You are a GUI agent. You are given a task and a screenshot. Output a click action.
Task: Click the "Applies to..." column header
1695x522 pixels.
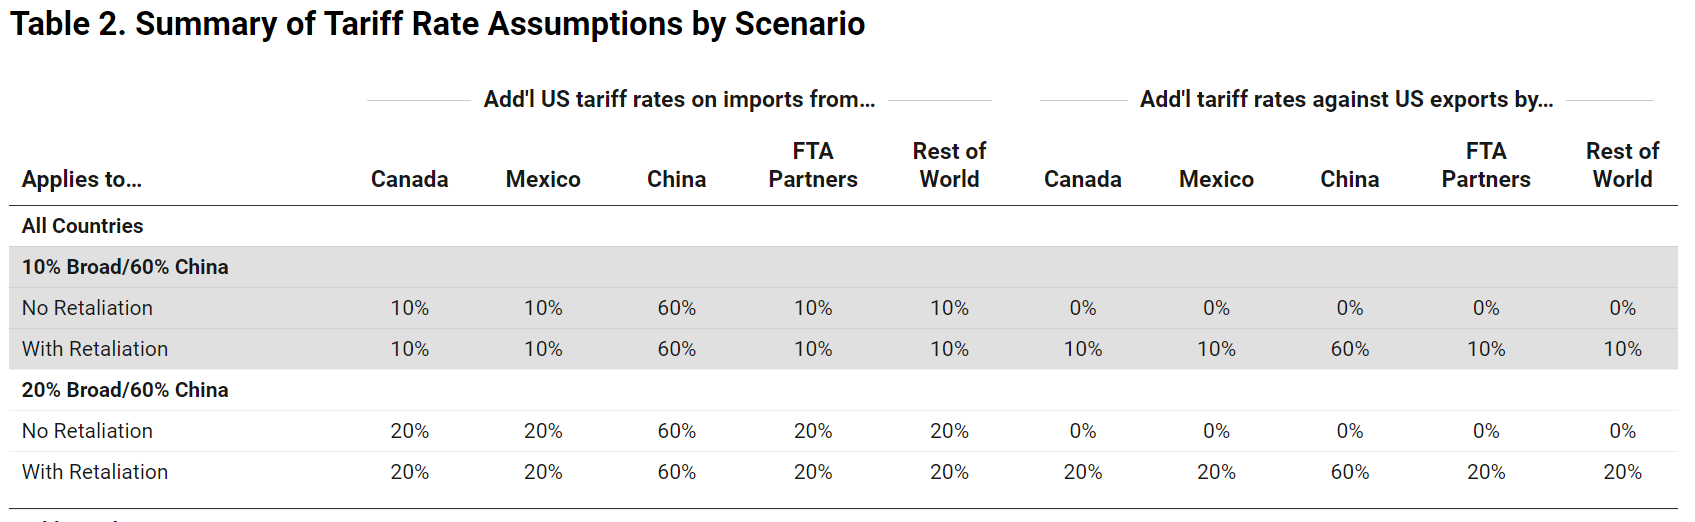pos(82,179)
